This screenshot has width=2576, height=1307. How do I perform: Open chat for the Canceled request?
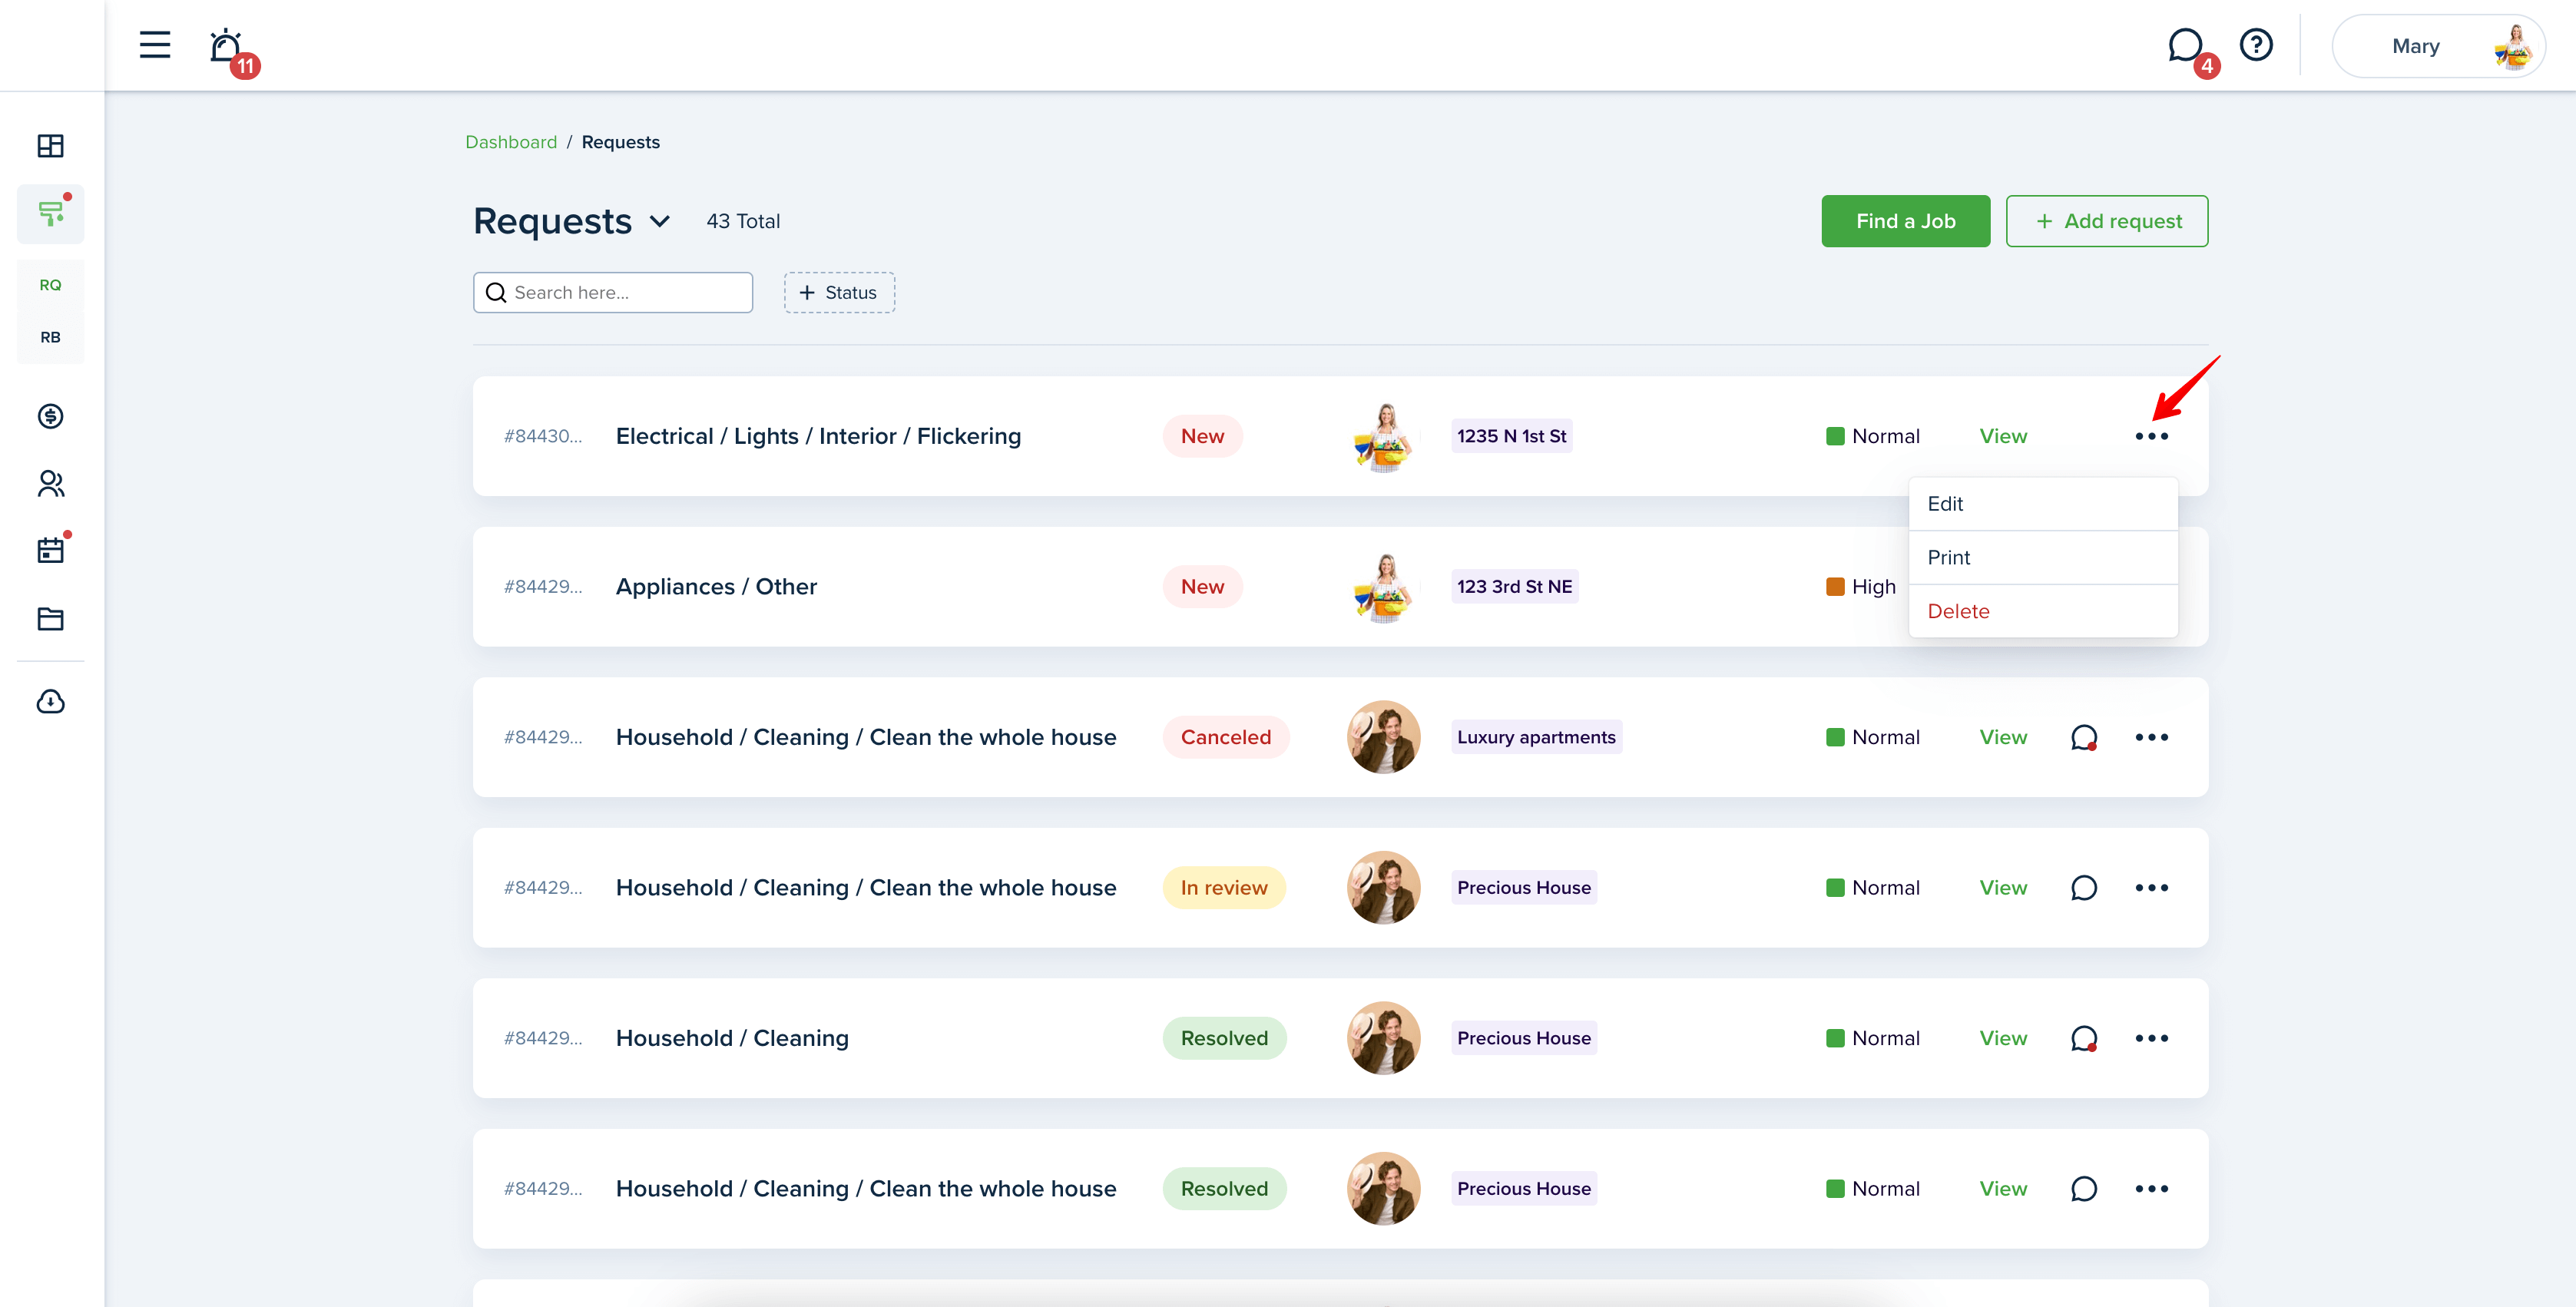click(x=2084, y=737)
